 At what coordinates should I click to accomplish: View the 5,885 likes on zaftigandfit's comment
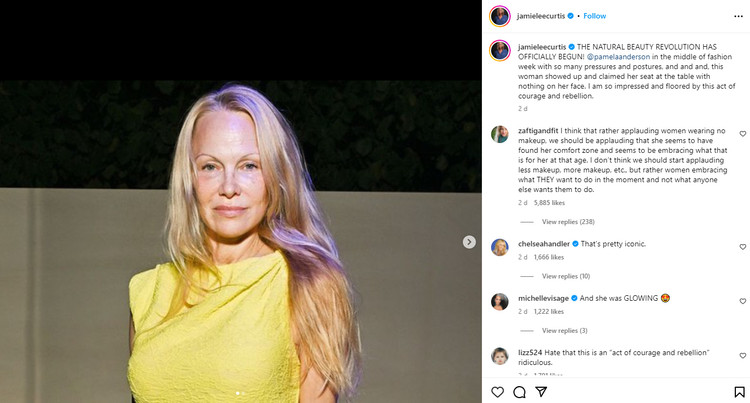(x=549, y=203)
